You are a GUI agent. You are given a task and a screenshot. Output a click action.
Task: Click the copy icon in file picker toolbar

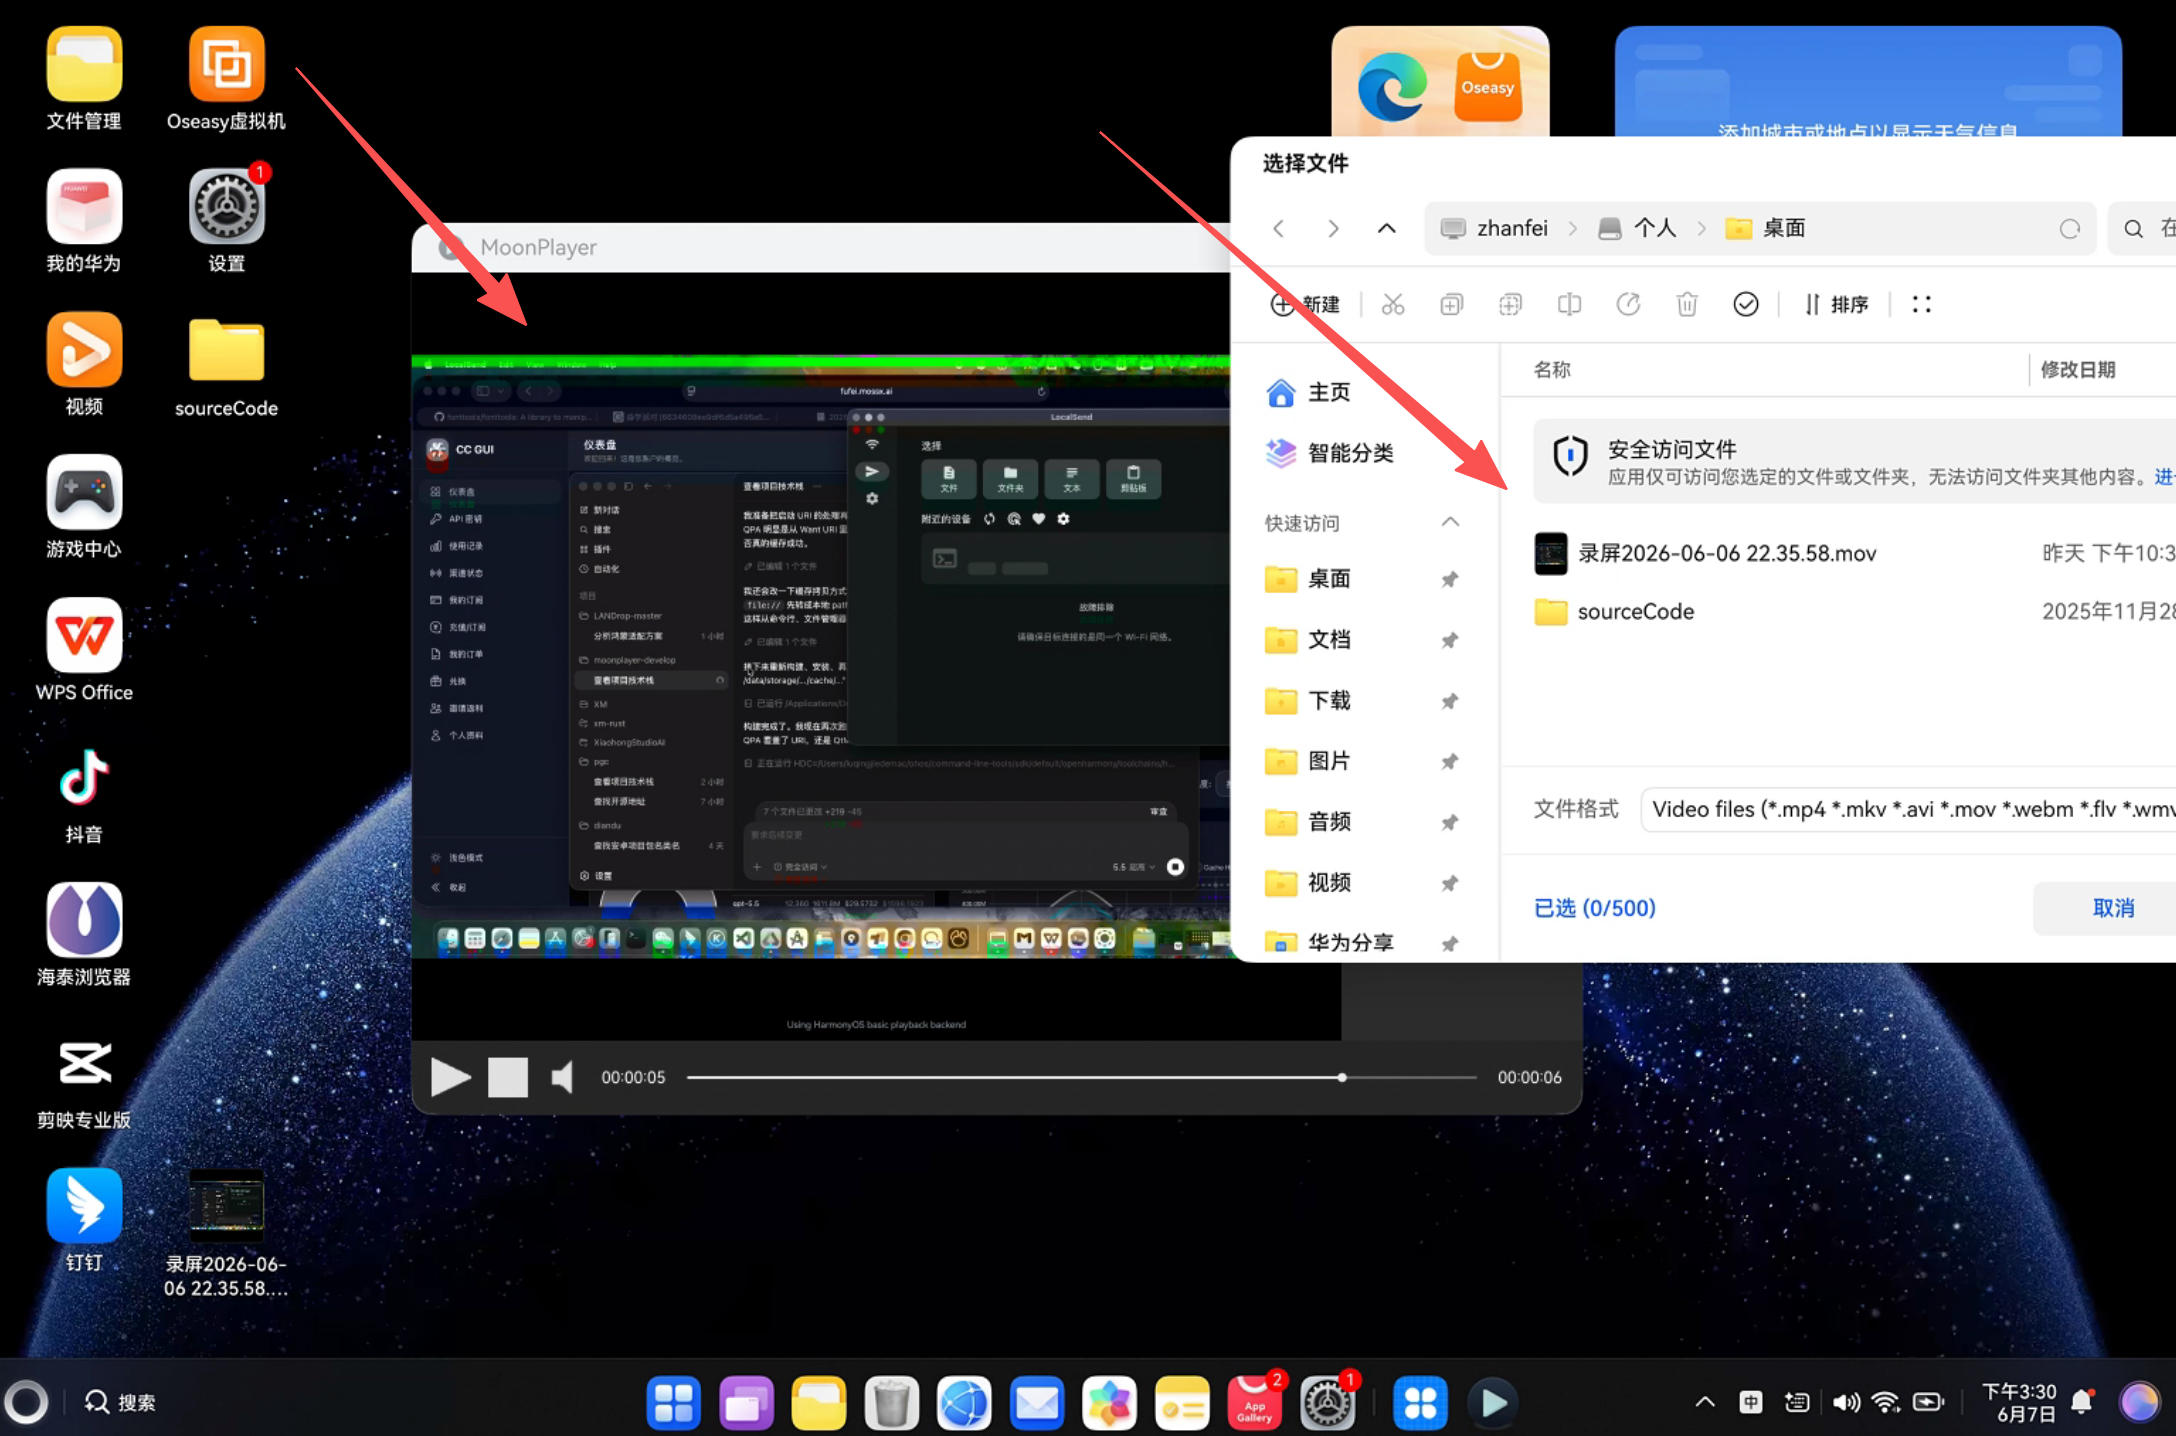tap(1451, 304)
